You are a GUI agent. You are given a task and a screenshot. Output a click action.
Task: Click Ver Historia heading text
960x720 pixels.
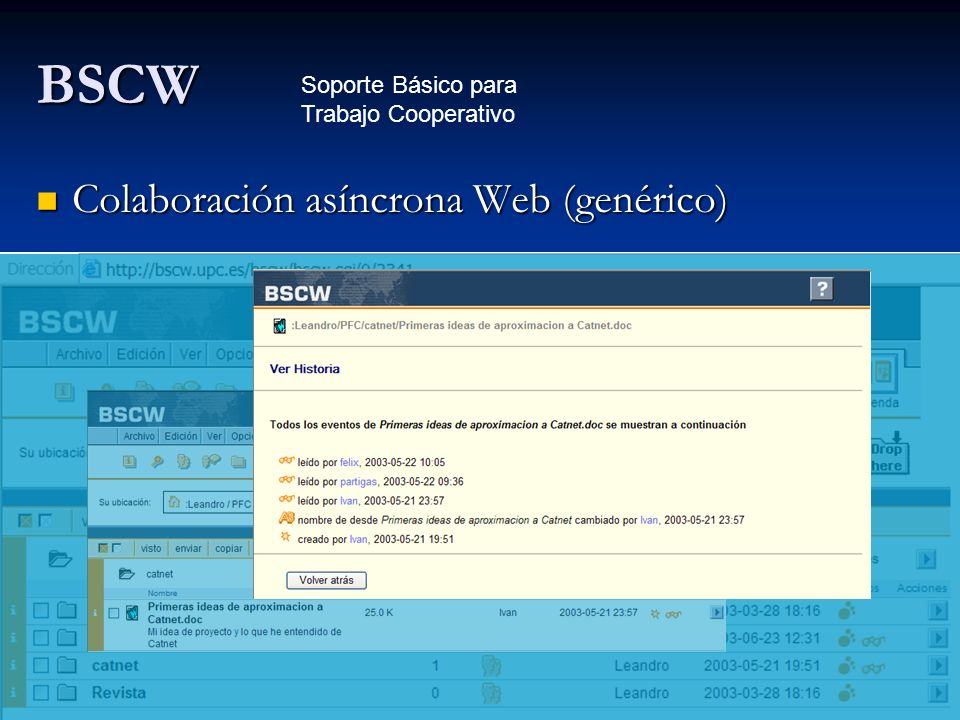304,369
